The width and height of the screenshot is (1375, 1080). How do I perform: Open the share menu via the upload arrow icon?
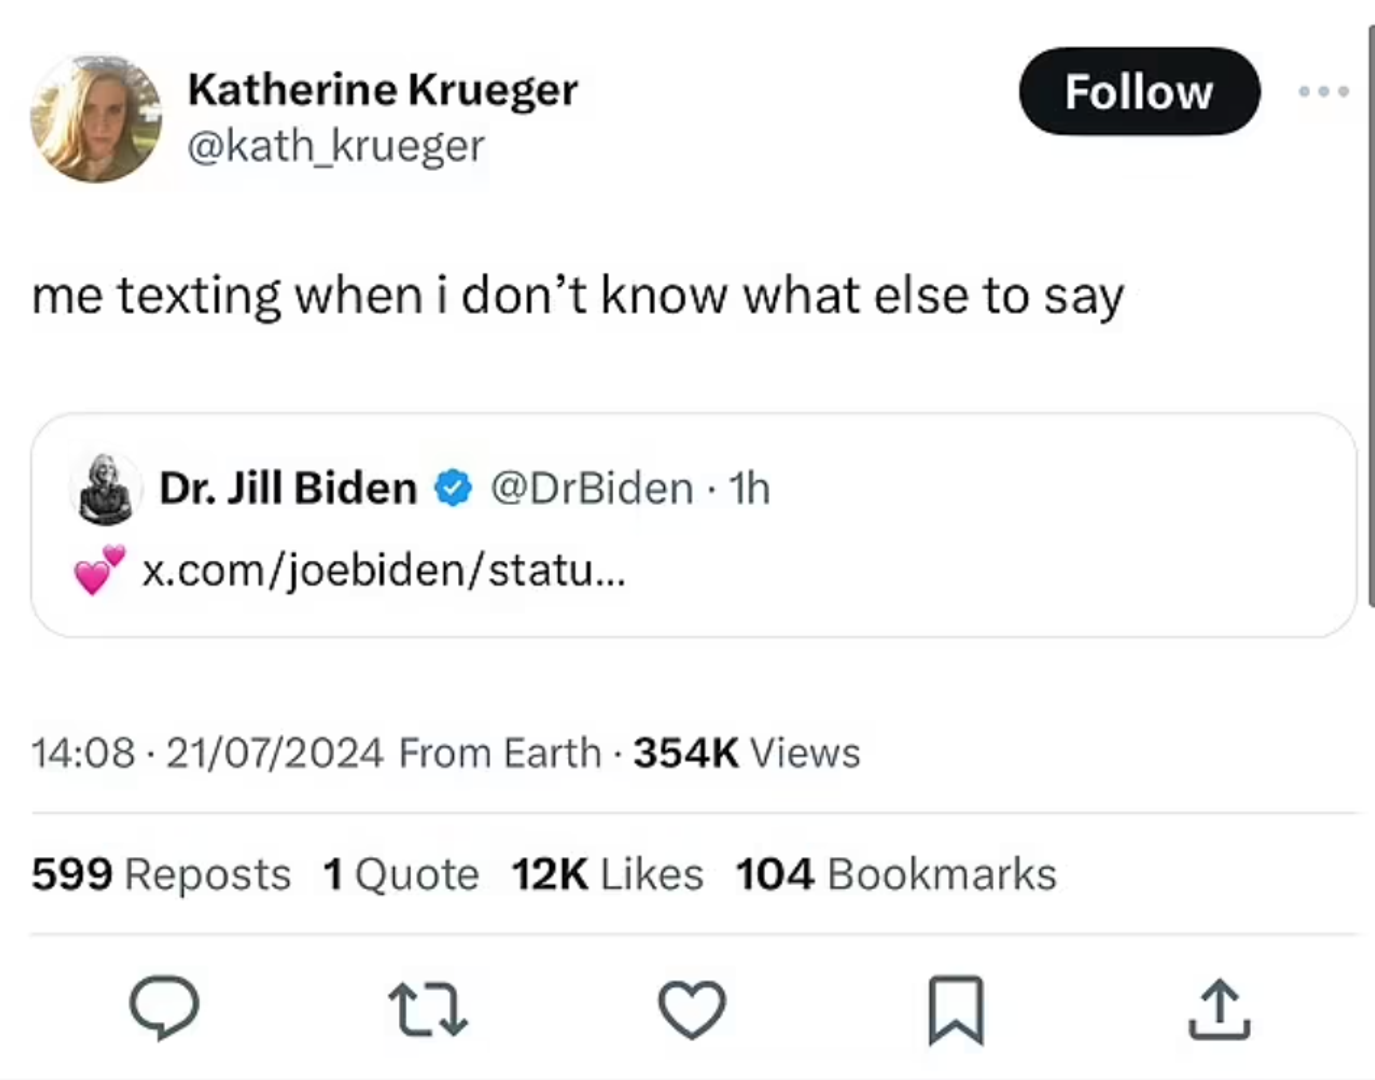click(x=1219, y=1010)
